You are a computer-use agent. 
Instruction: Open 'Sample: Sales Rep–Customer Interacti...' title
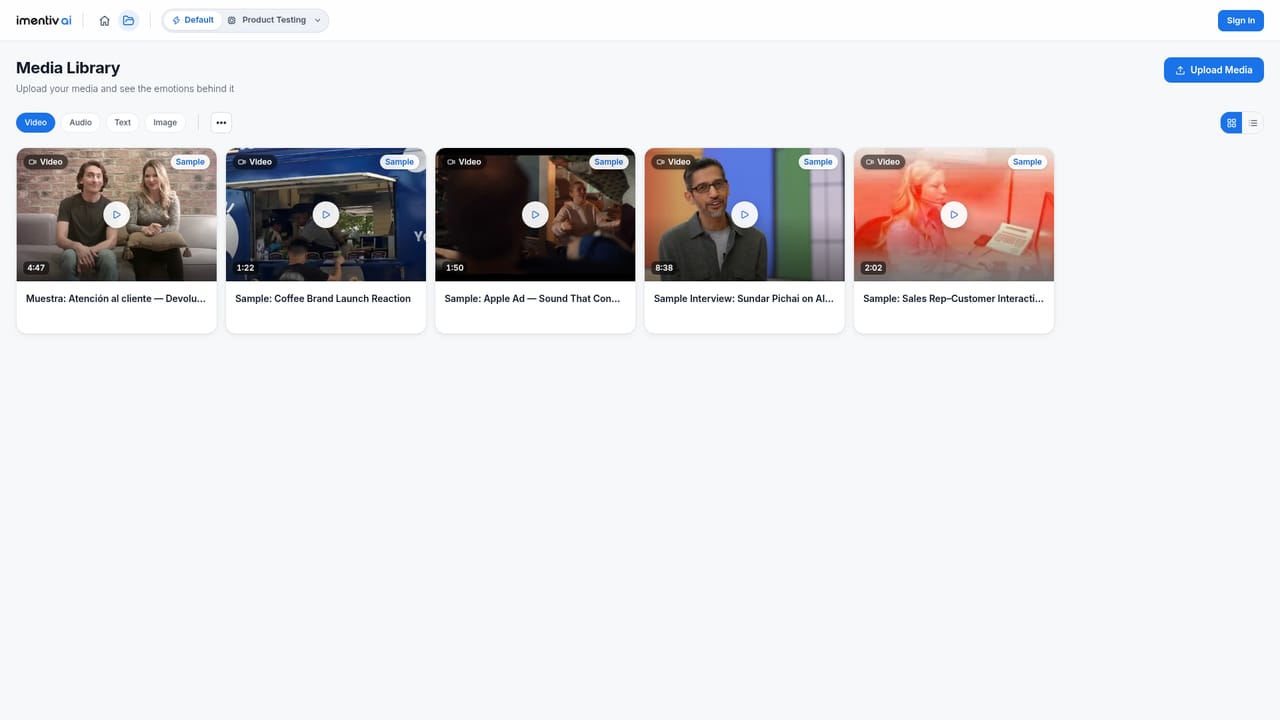click(x=953, y=299)
